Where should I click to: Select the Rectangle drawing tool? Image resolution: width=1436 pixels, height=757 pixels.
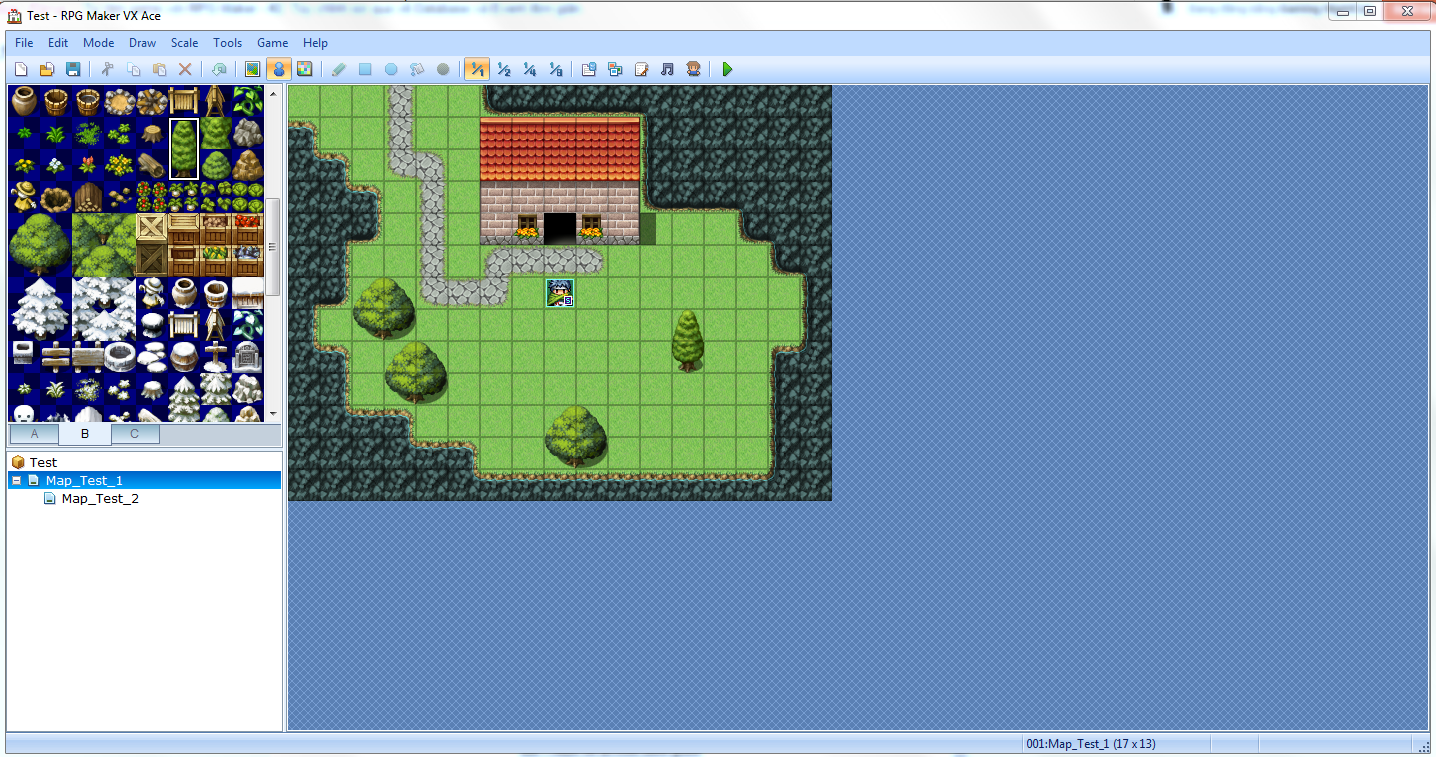pos(364,69)
